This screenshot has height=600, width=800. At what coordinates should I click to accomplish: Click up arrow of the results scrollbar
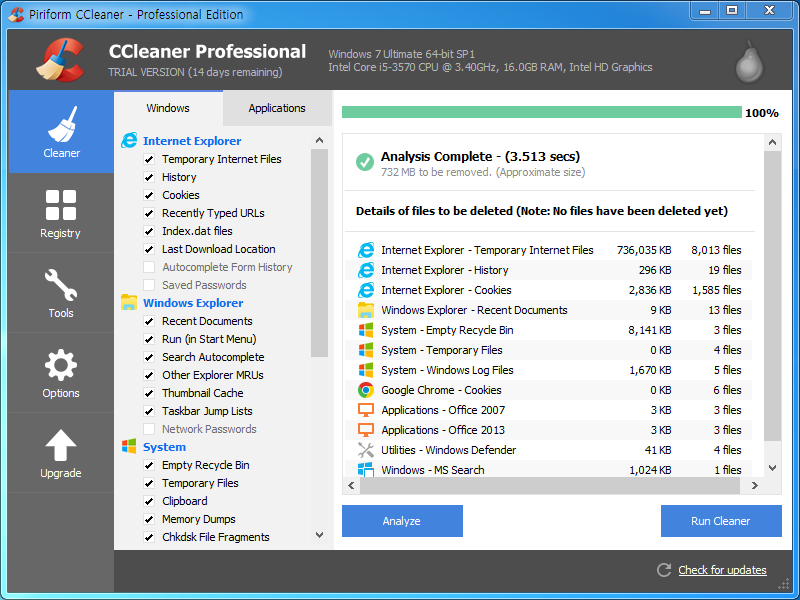click(x=772, y=142)
